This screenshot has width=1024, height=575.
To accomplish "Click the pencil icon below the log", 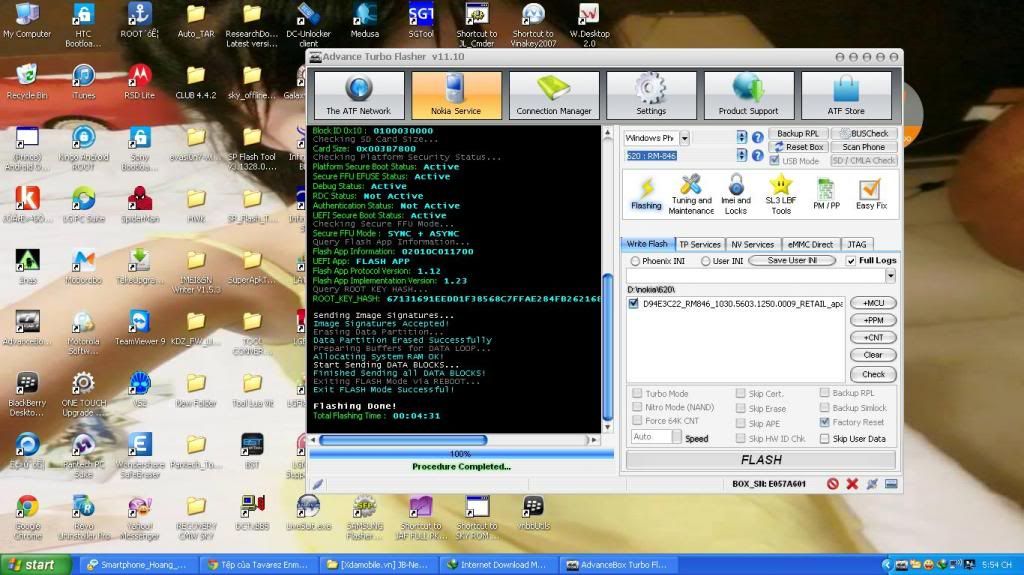I will point(317,484).
